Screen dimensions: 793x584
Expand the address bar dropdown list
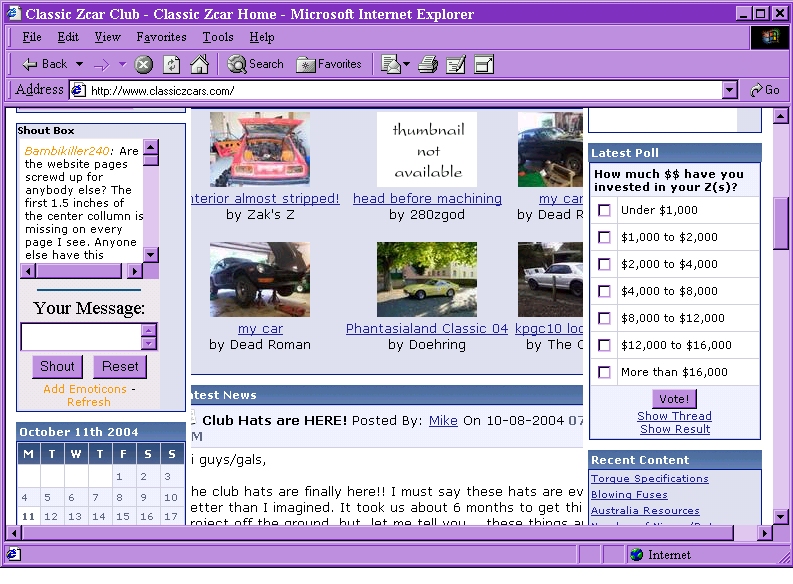pyautogui.click(x=729, y=91)
